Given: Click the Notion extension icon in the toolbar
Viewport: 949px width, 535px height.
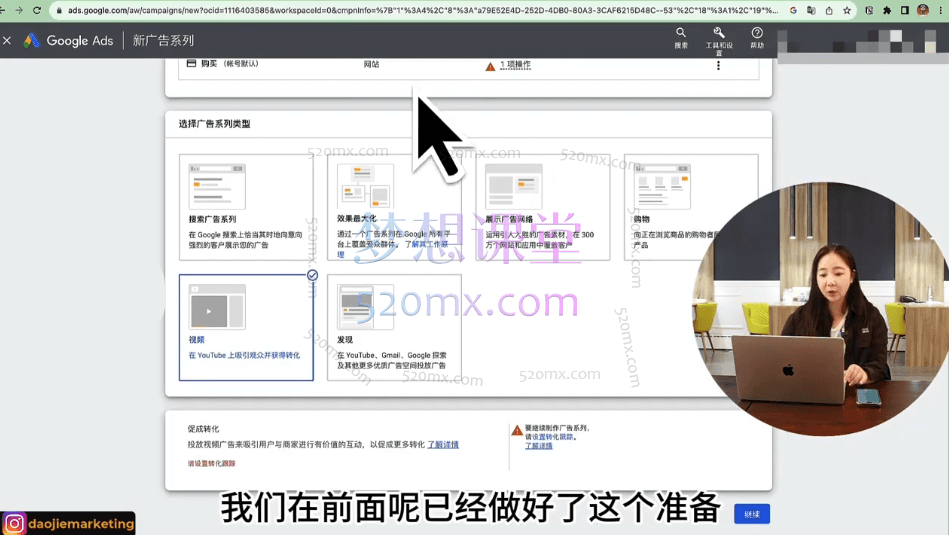Looking at the screenshot, I should [869, 10].
